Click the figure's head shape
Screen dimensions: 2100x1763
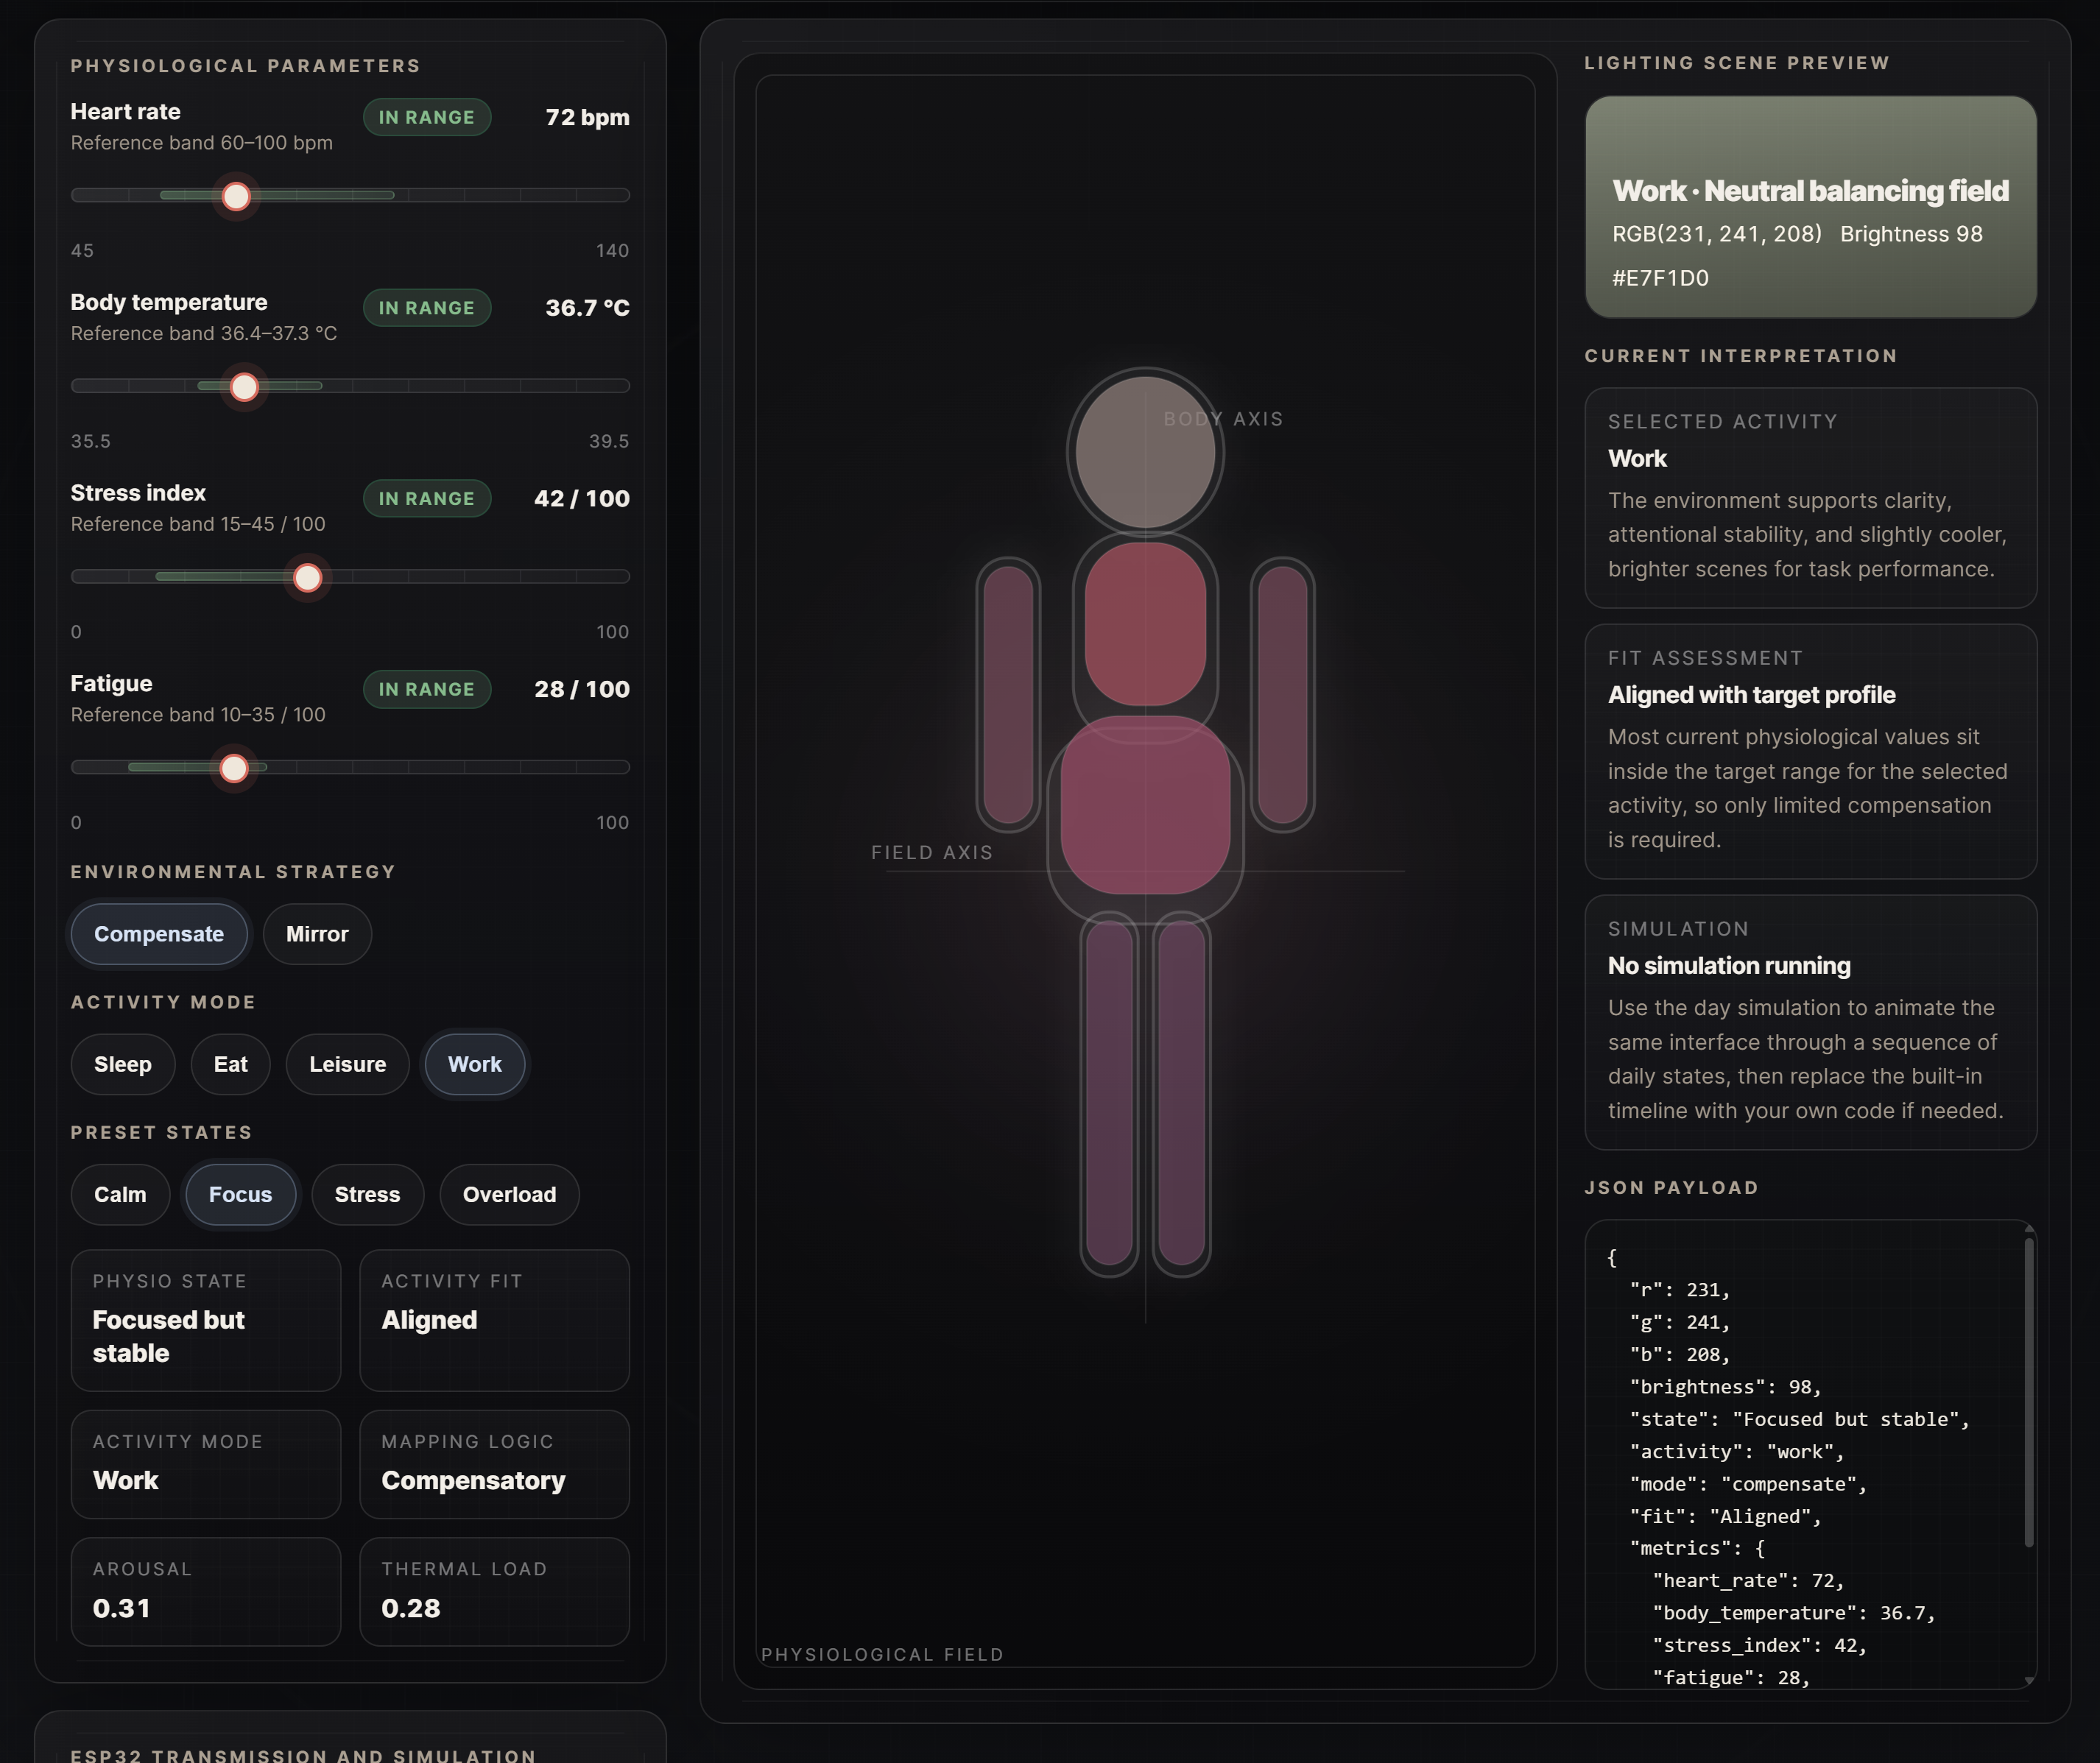[1145, 452]
